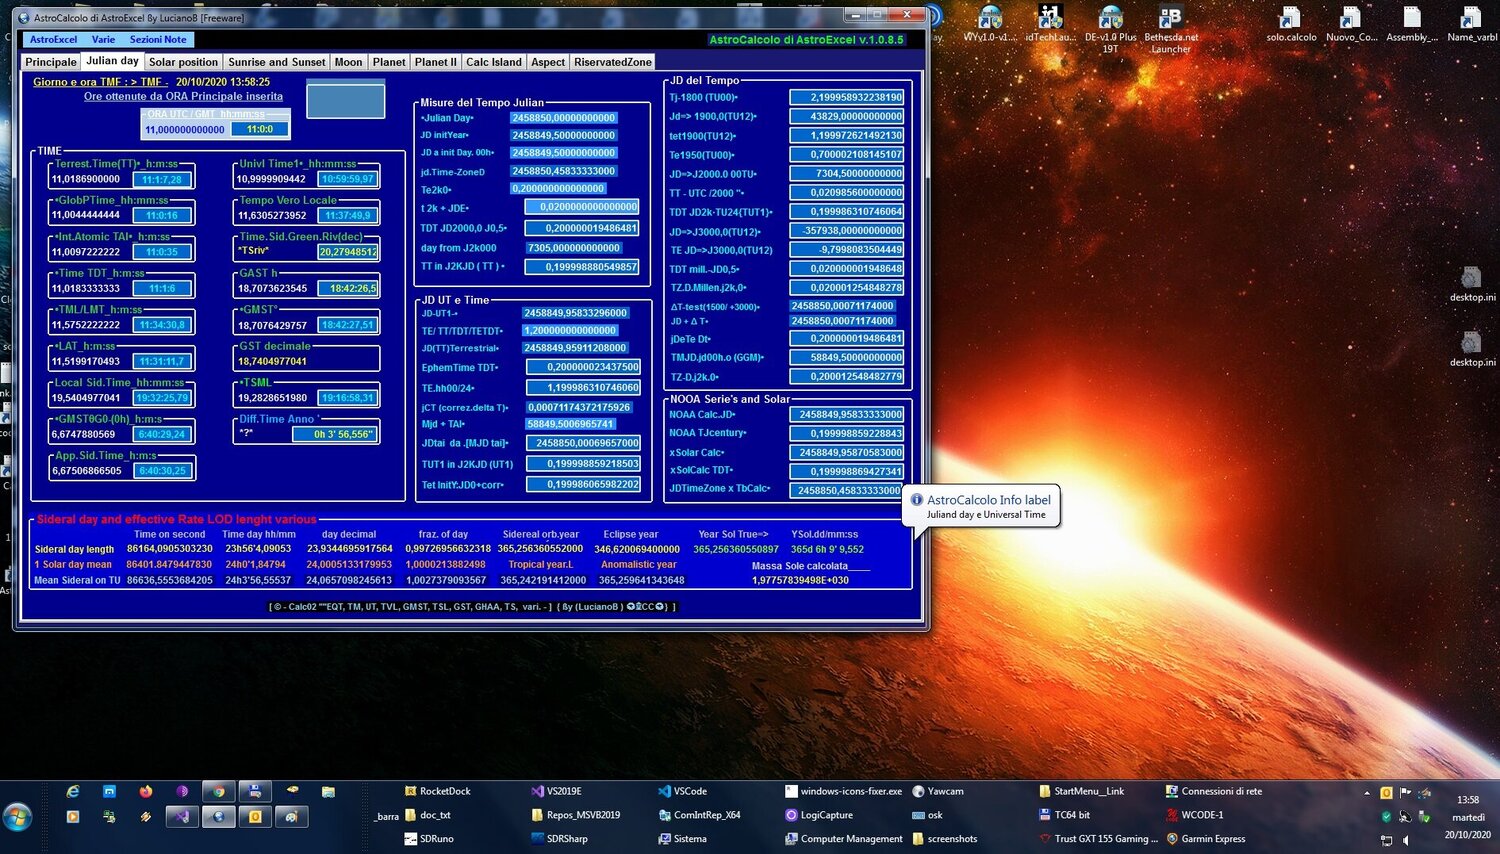Open the Maxthon browser taskbar icon

(x=109, y=791)
